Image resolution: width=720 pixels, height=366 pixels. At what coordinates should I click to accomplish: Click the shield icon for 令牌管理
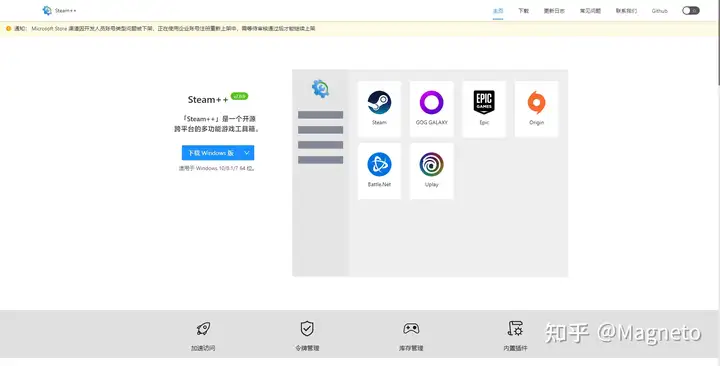(307, 328)
